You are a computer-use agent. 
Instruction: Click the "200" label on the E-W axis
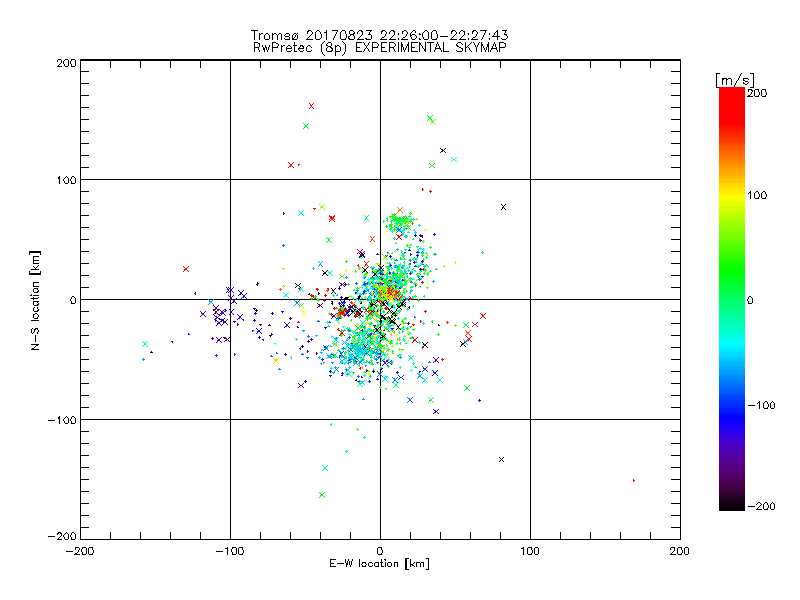680,551
